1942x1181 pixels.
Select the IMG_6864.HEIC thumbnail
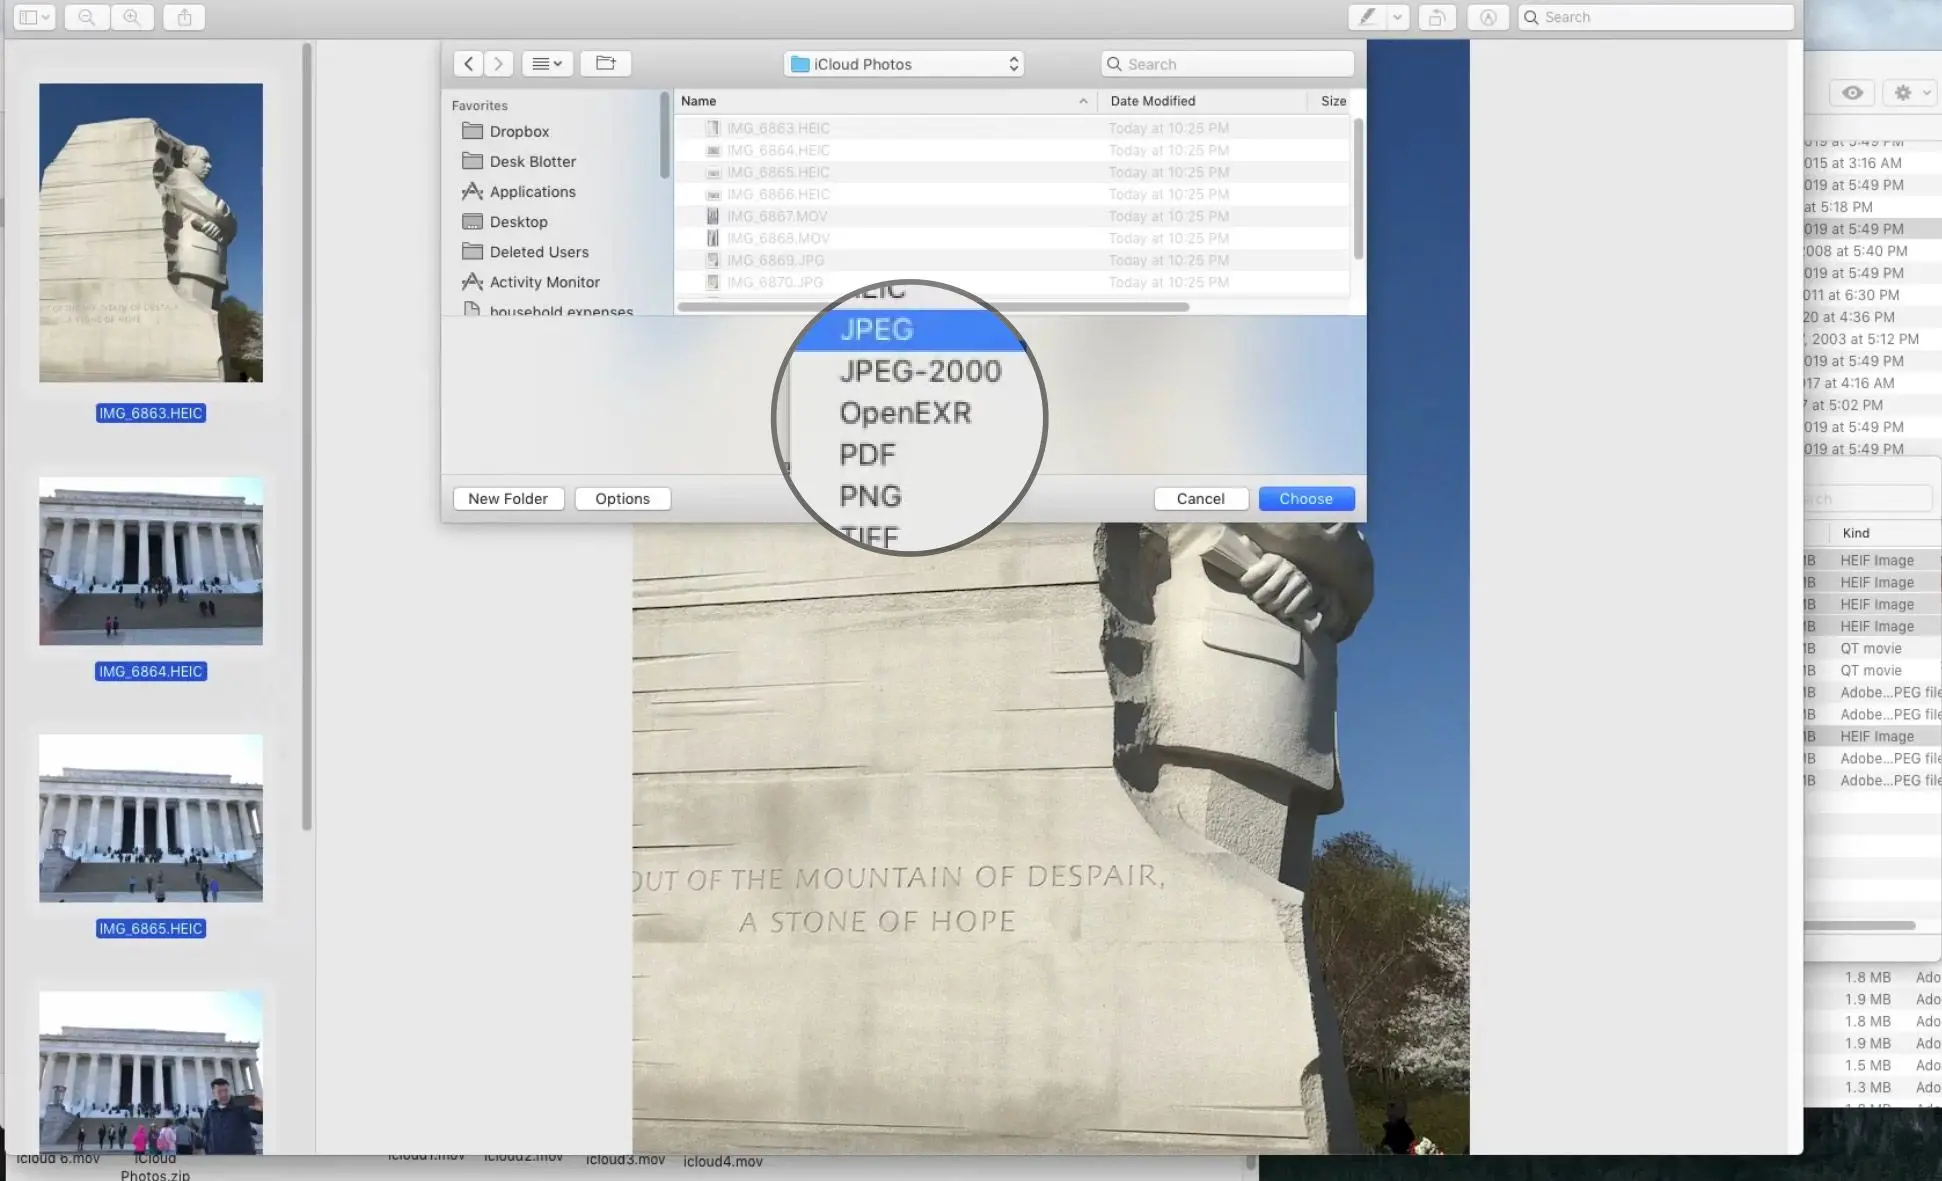[x=150, y=561]
